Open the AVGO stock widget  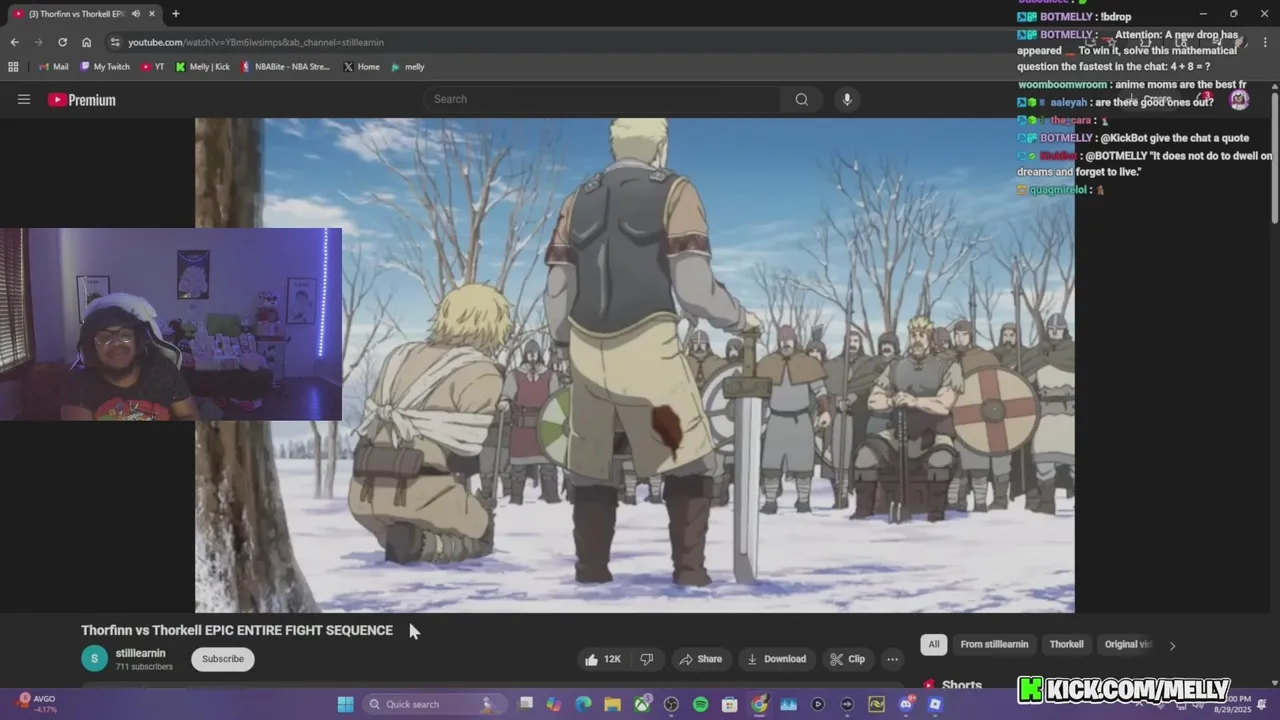[x=38, y=703]
